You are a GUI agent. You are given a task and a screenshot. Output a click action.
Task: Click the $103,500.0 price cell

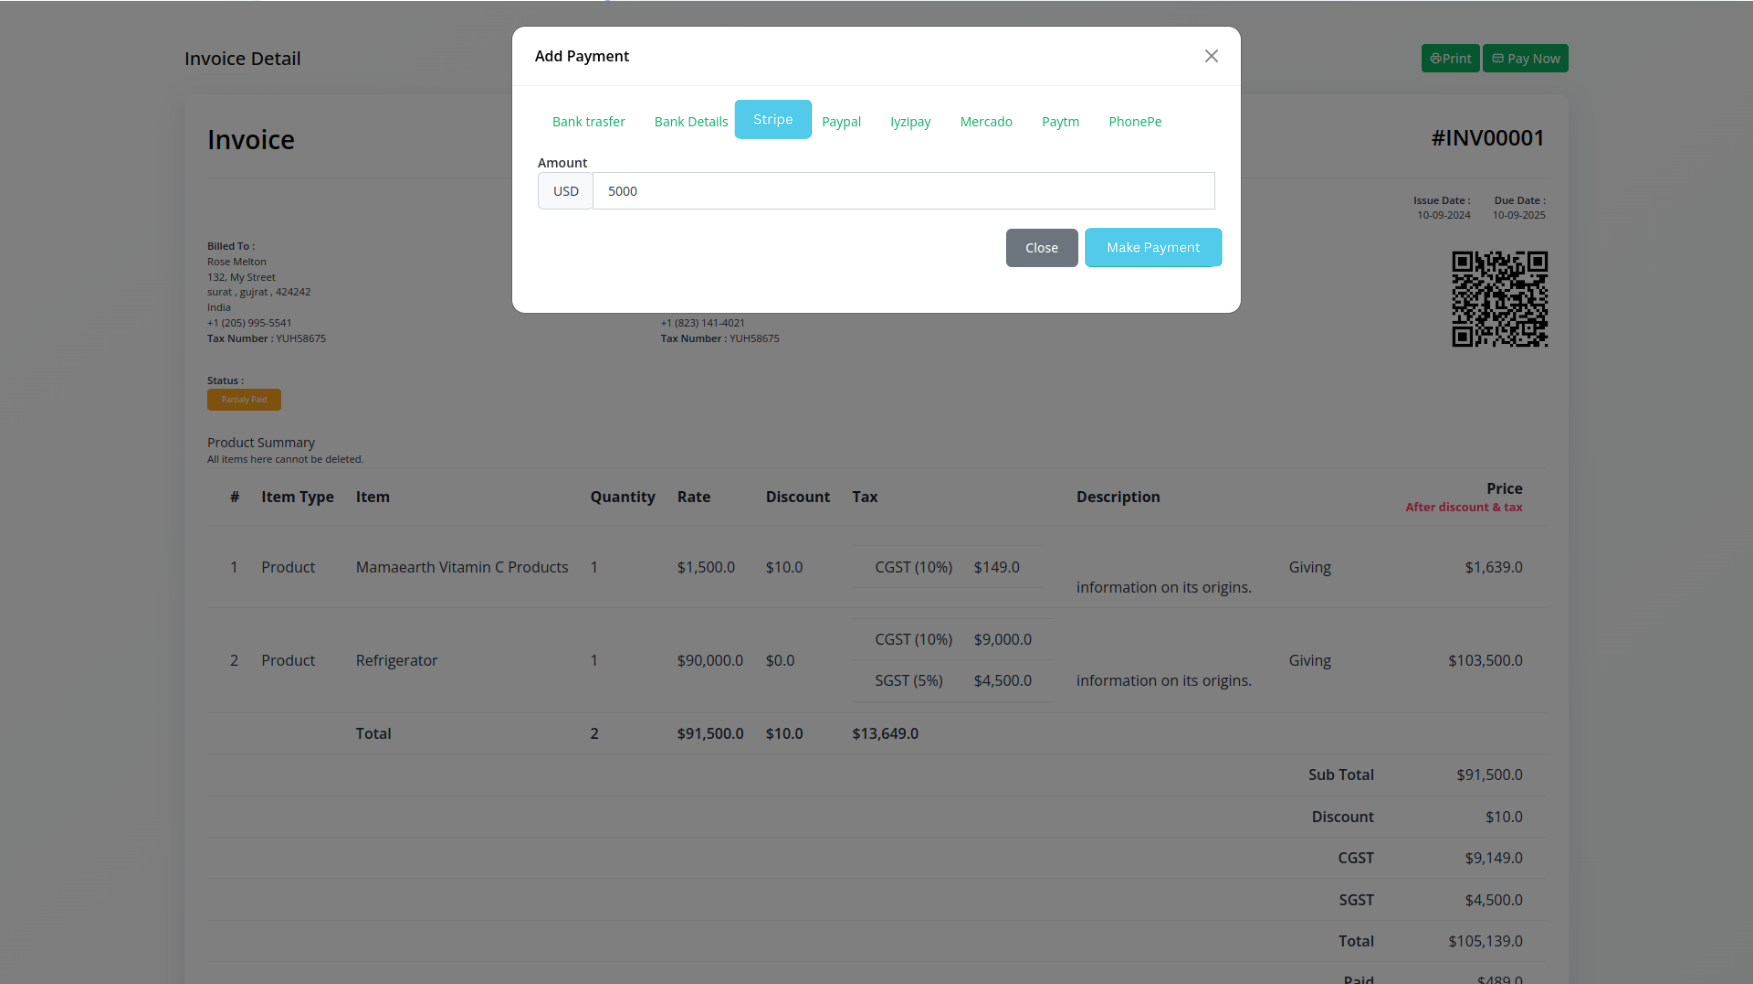[x=1485, y=660]
